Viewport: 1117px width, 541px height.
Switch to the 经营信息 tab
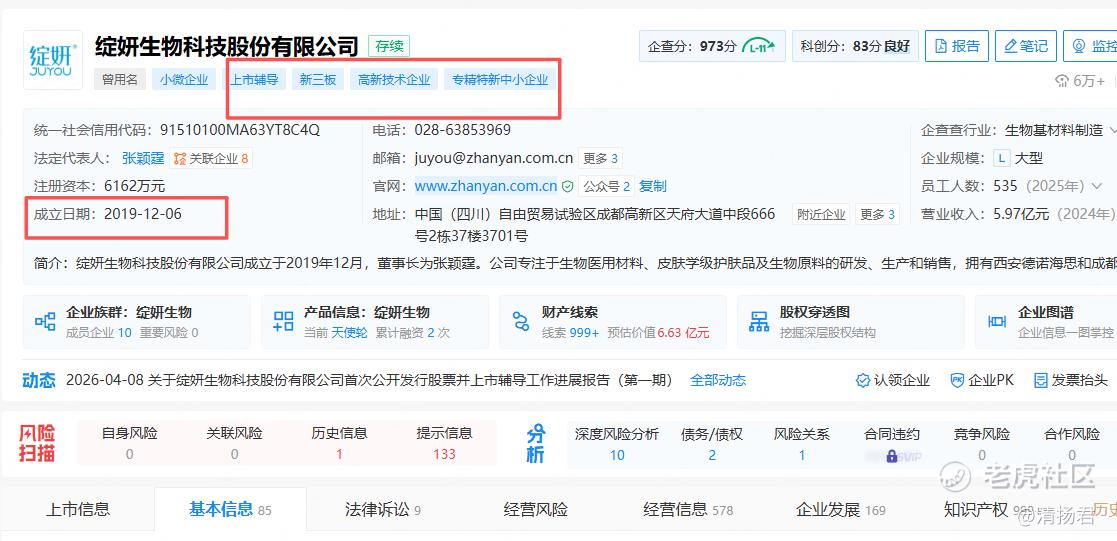tap(687, 509)
